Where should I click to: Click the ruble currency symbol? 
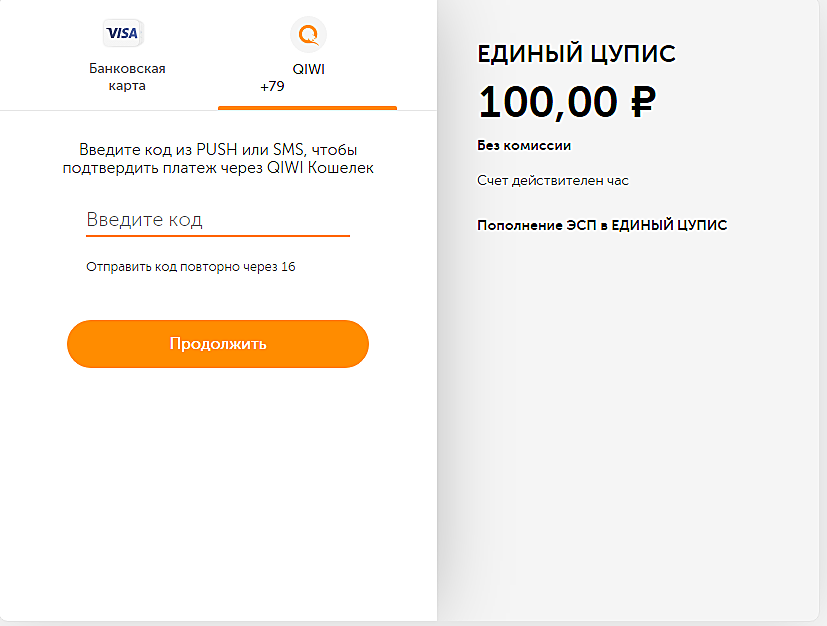click(643, 102)
